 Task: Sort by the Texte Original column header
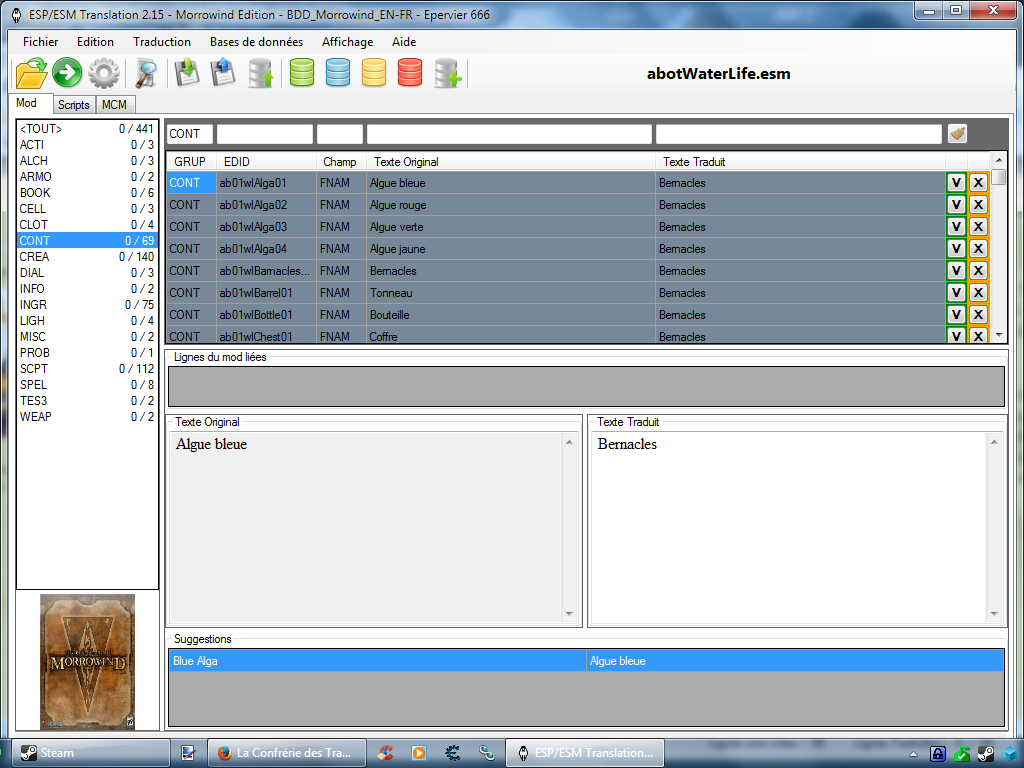click(x=511, y=162)
